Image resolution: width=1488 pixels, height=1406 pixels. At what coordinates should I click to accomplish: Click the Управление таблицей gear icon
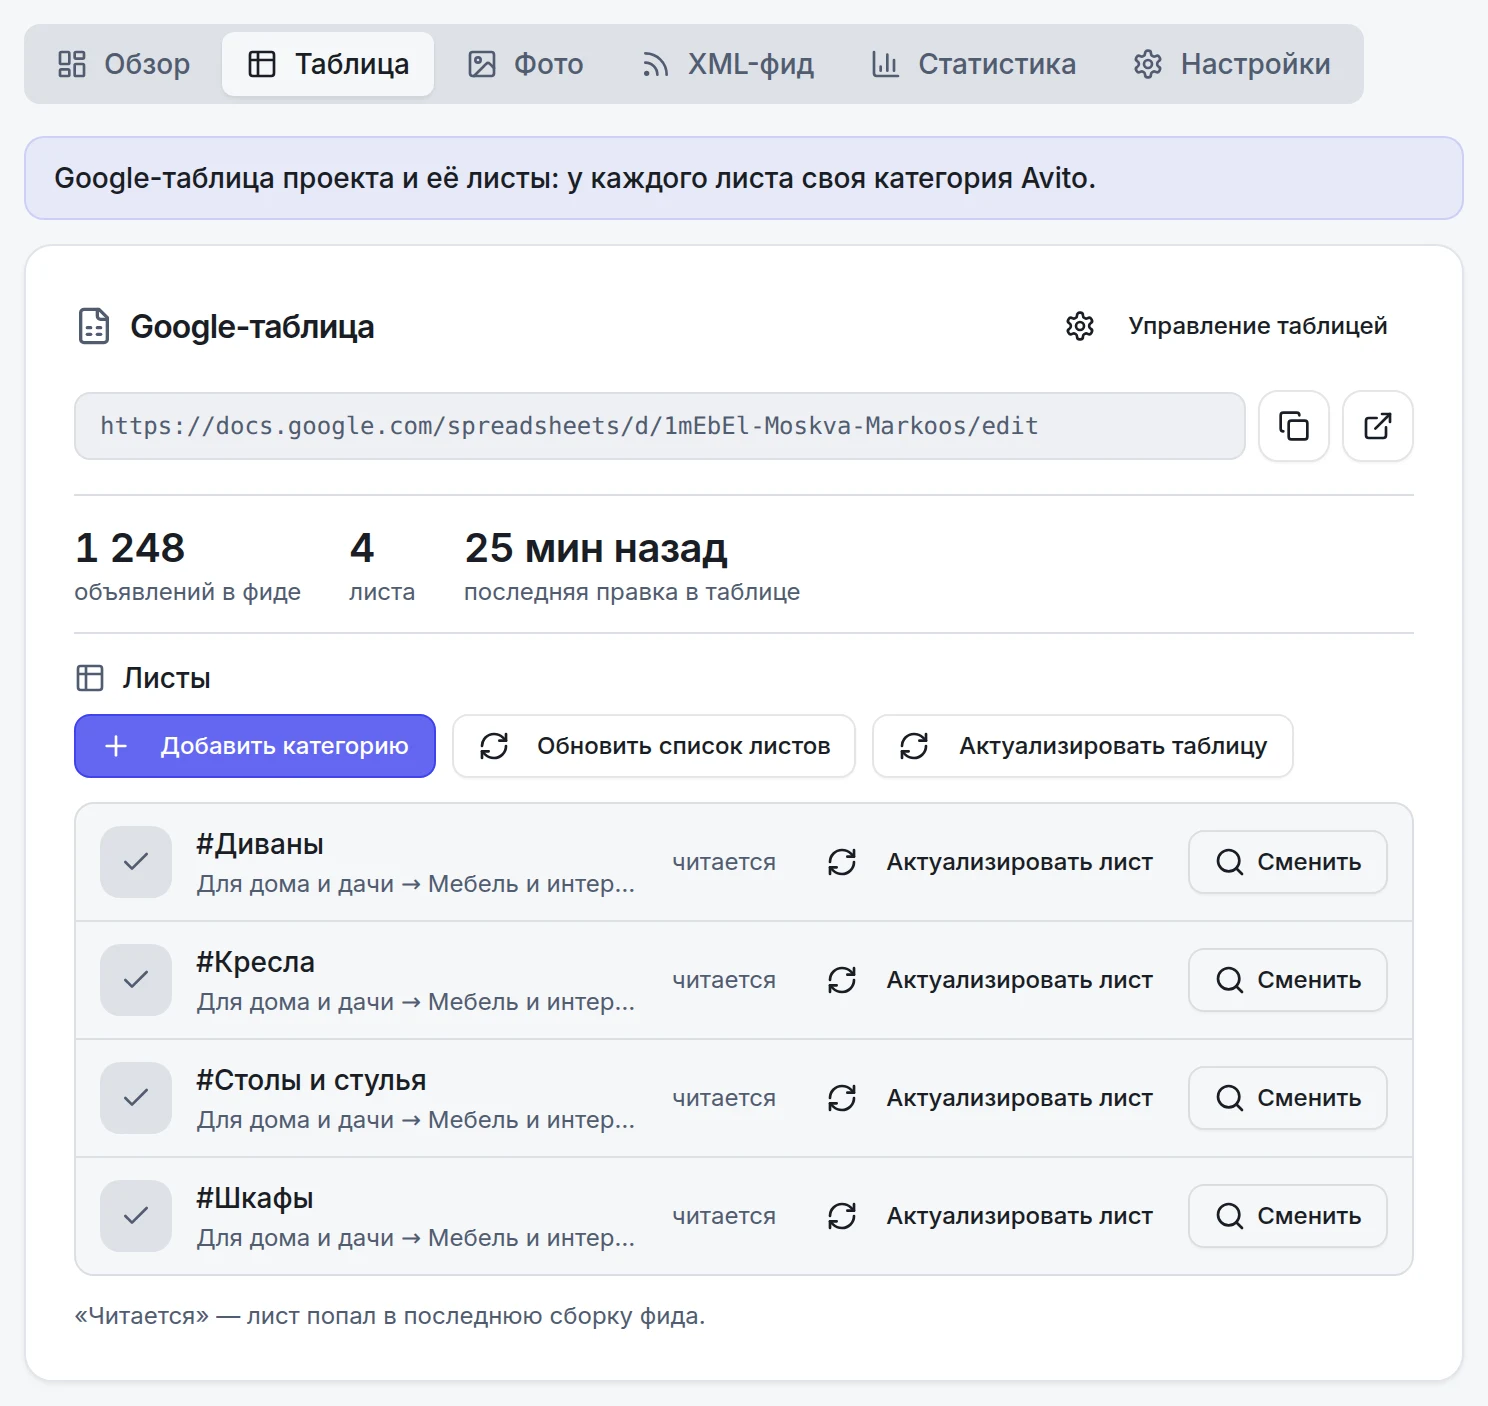(x=1080, y=326)
